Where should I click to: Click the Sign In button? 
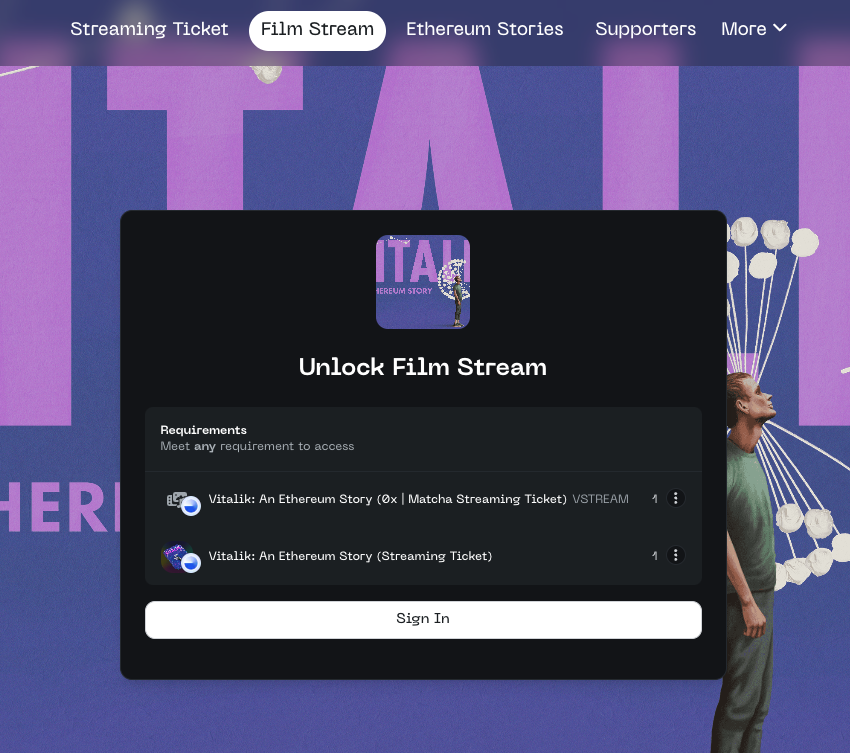click(x=423, y=620)
